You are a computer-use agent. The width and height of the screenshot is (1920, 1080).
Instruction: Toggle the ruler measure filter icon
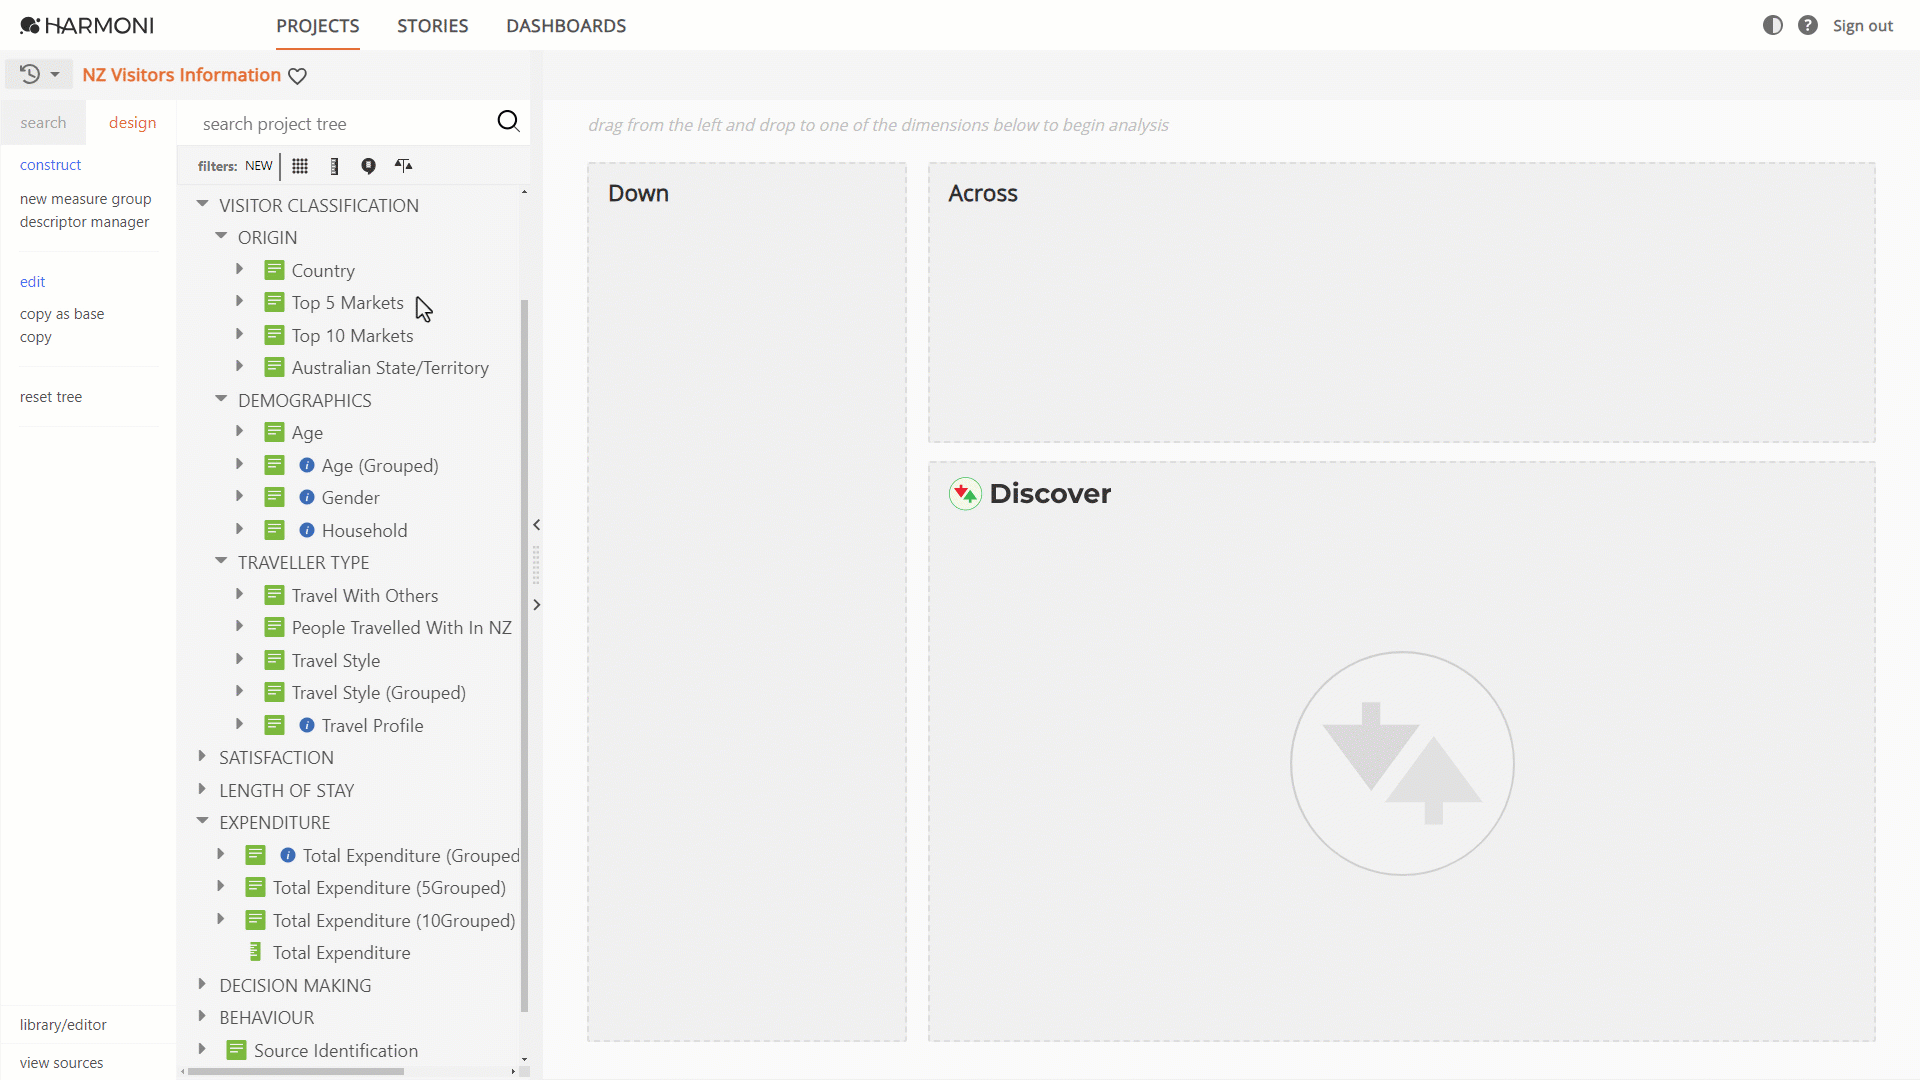coord(334,166)
